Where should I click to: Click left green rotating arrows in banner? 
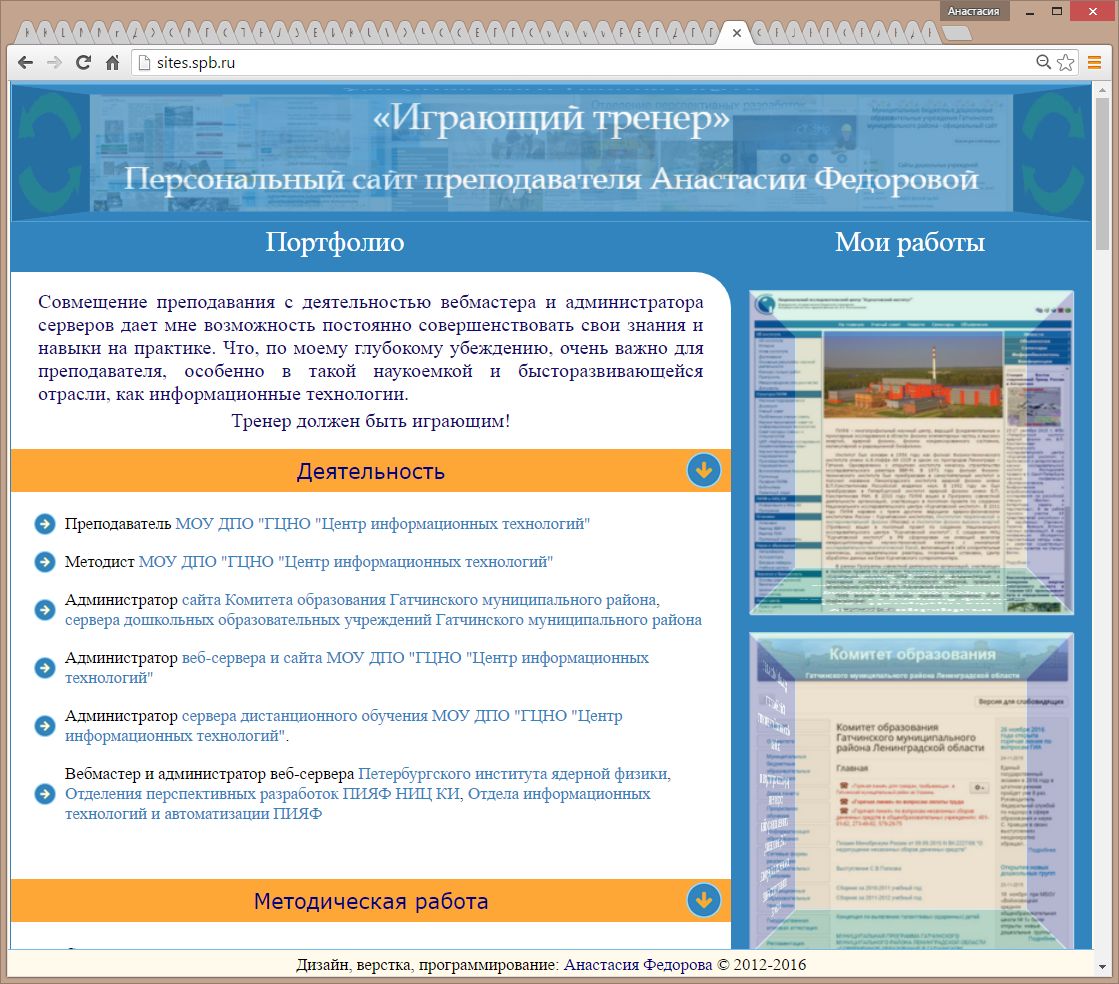49,151
